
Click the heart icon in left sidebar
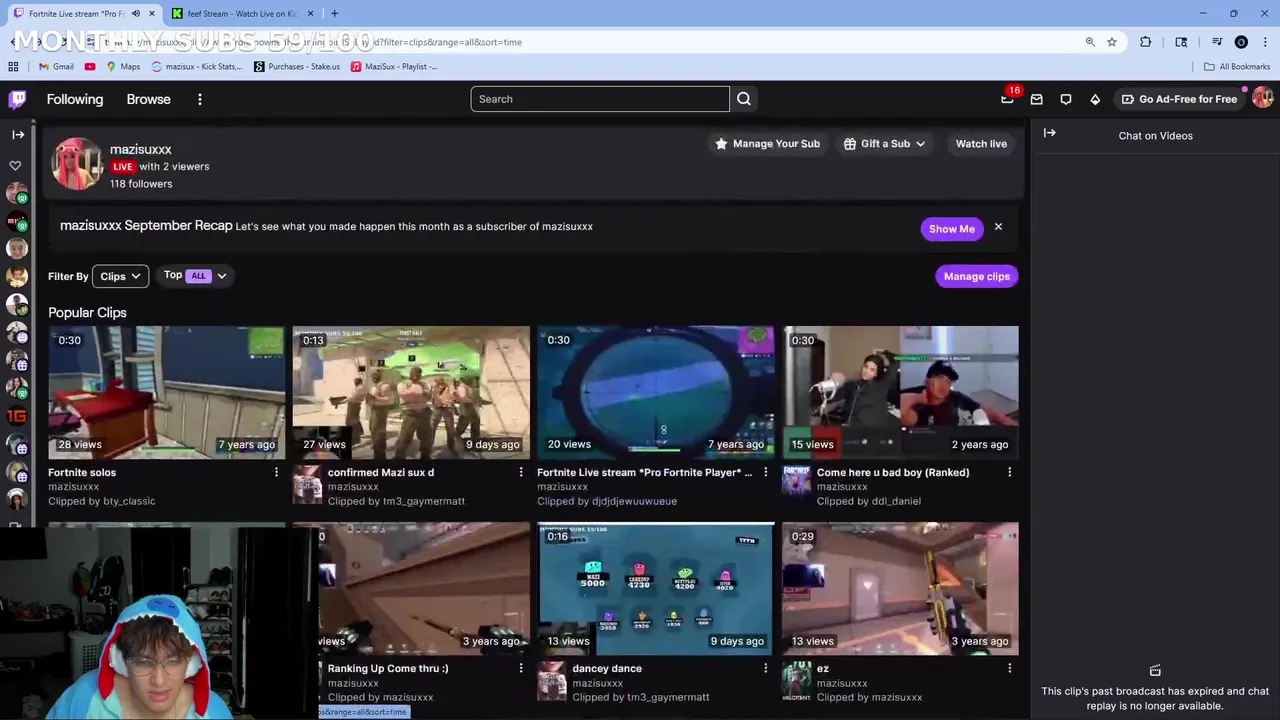click(15, 165)
